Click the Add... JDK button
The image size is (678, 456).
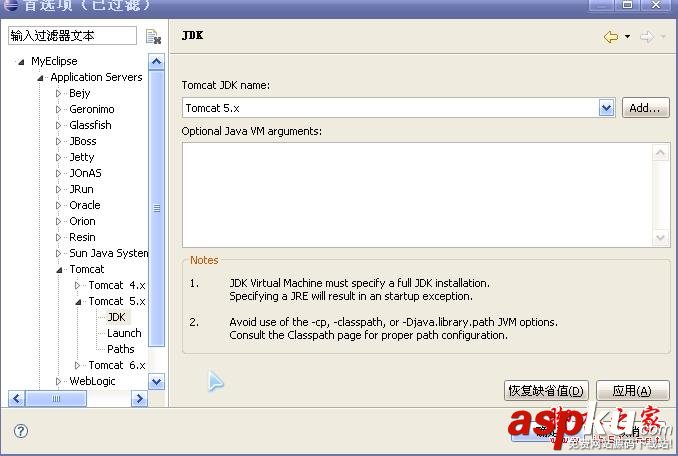point(646,108)
